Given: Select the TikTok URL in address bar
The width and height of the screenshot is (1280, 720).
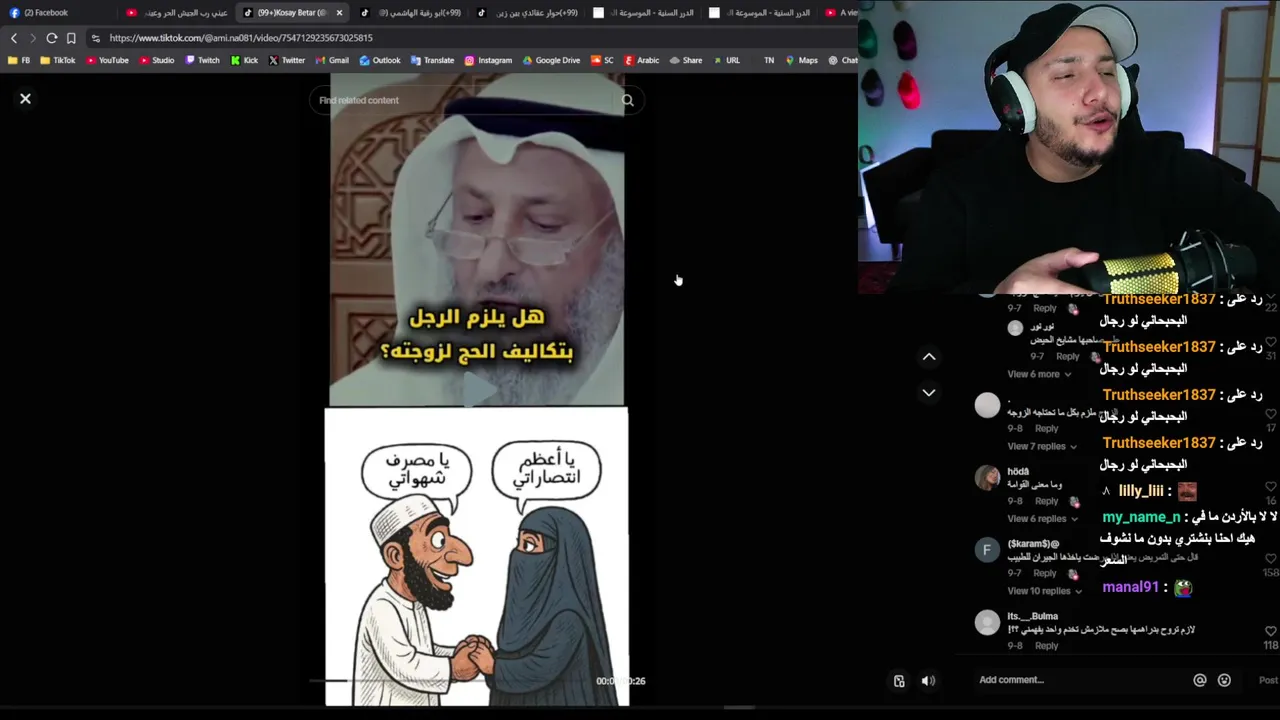Looking at the screenshot, I should pyautogui.click(x=241, y=38).
